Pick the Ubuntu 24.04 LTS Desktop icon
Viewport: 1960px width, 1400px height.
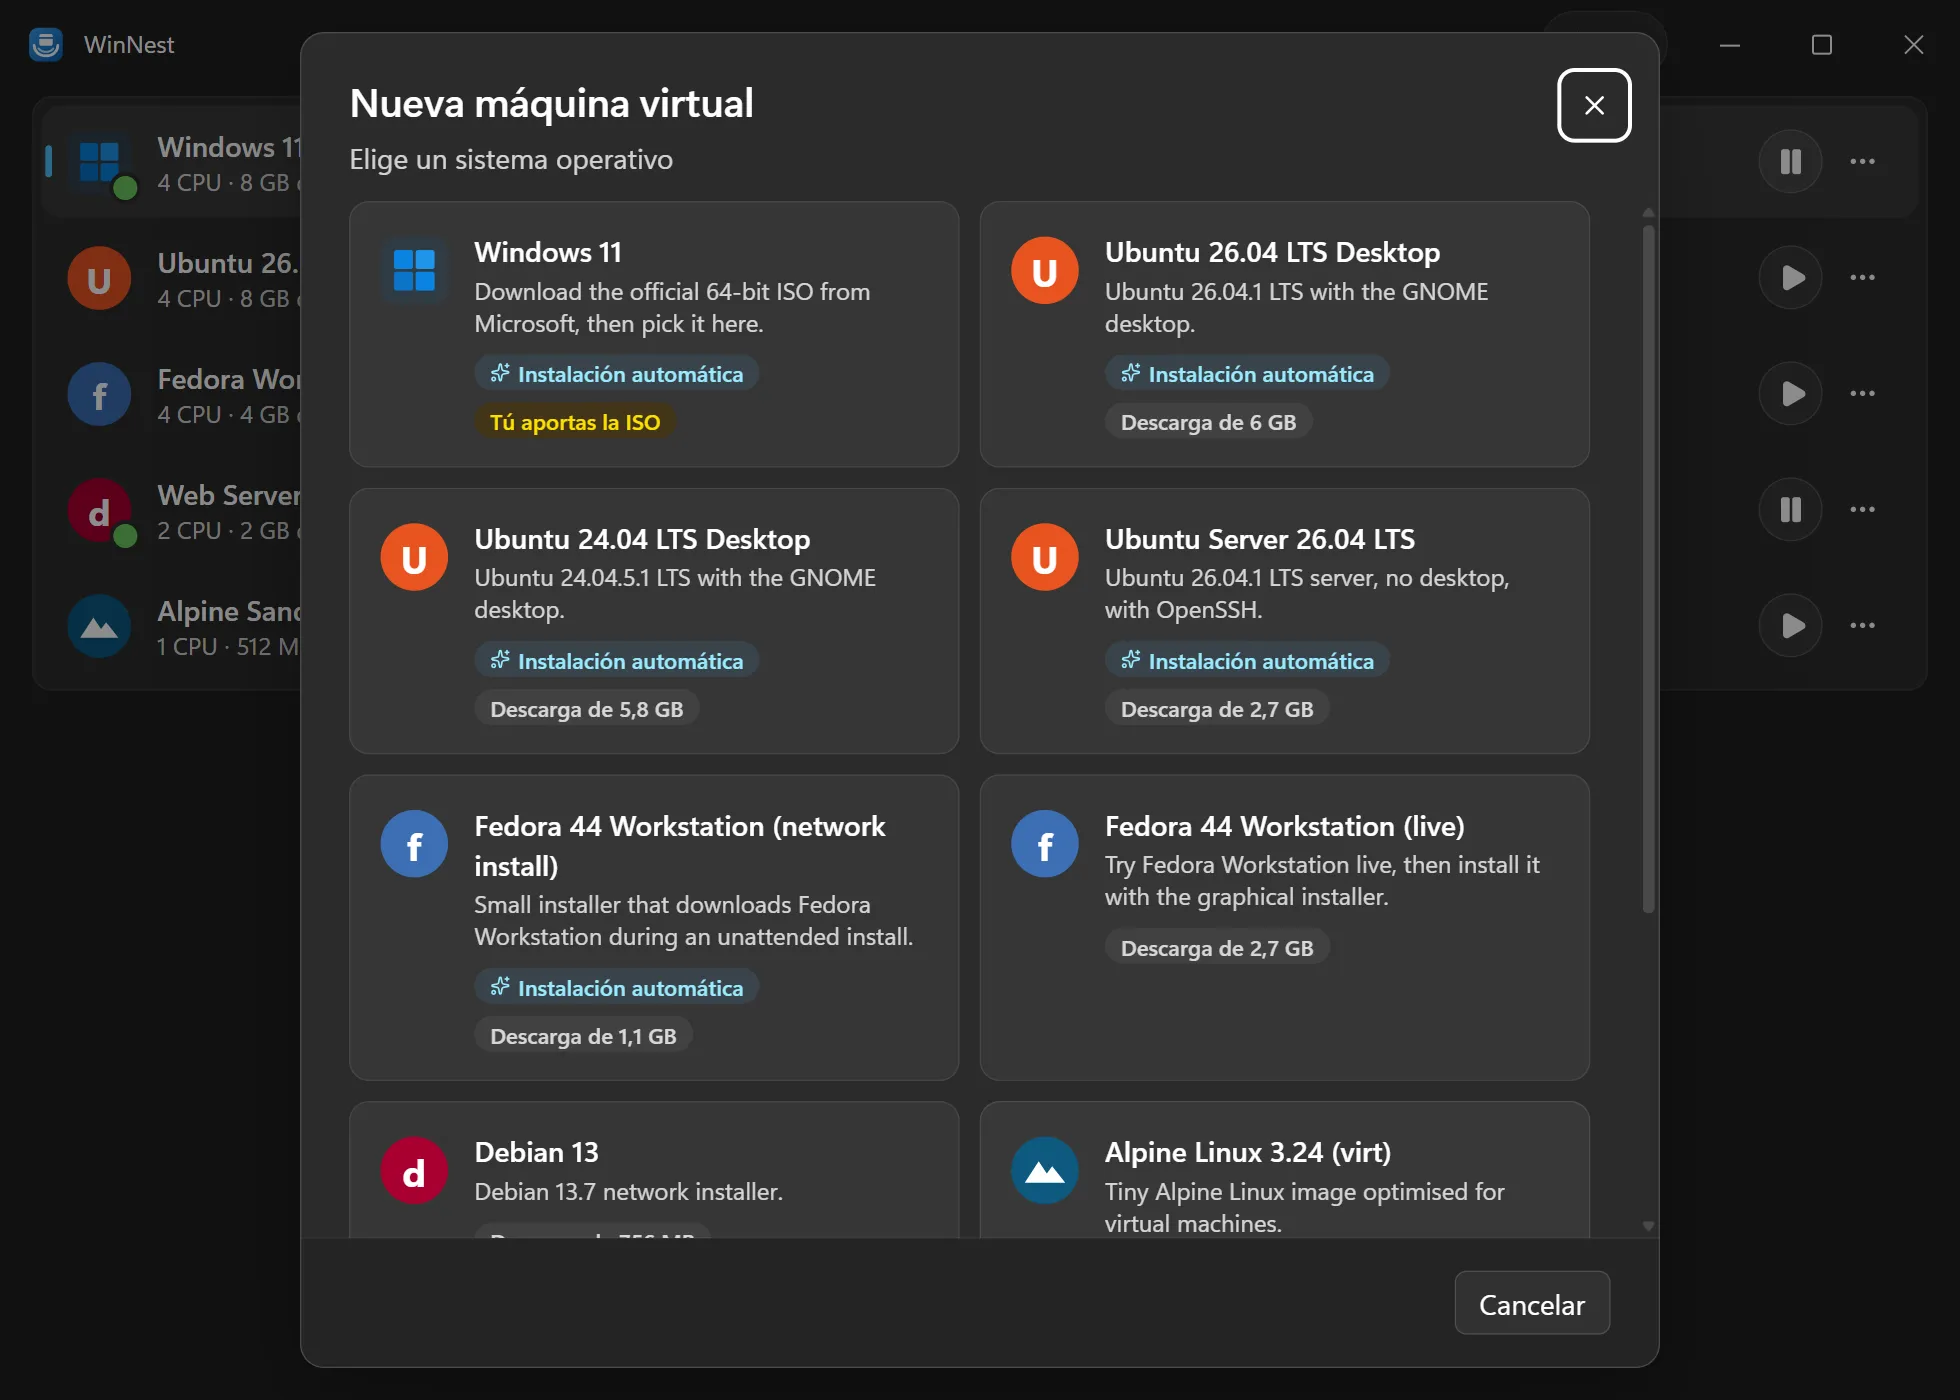click(x=414, y=557)
